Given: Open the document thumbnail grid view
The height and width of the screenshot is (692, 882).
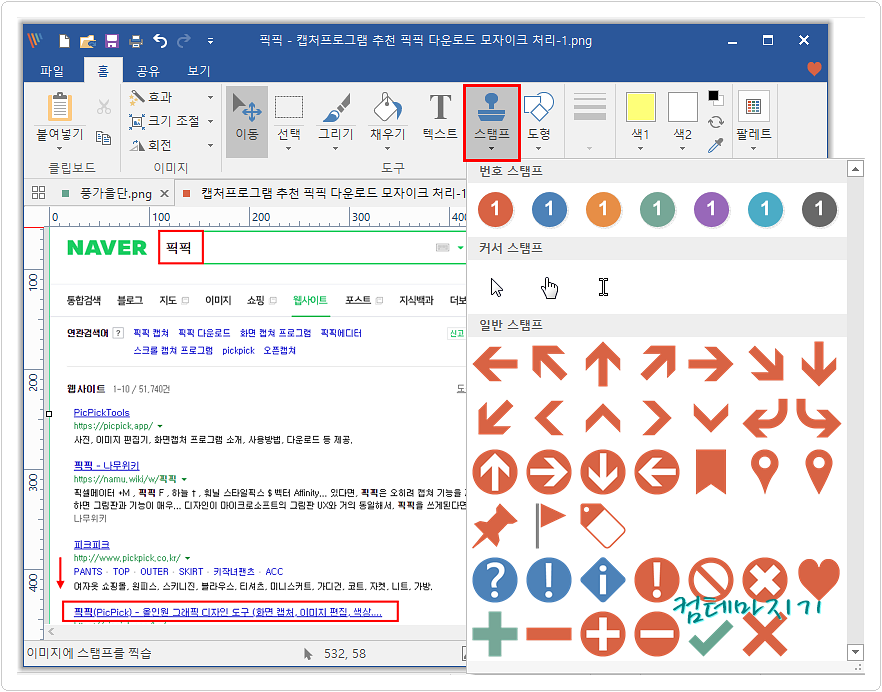Looking at the screenshot, I should coord(38,193).
